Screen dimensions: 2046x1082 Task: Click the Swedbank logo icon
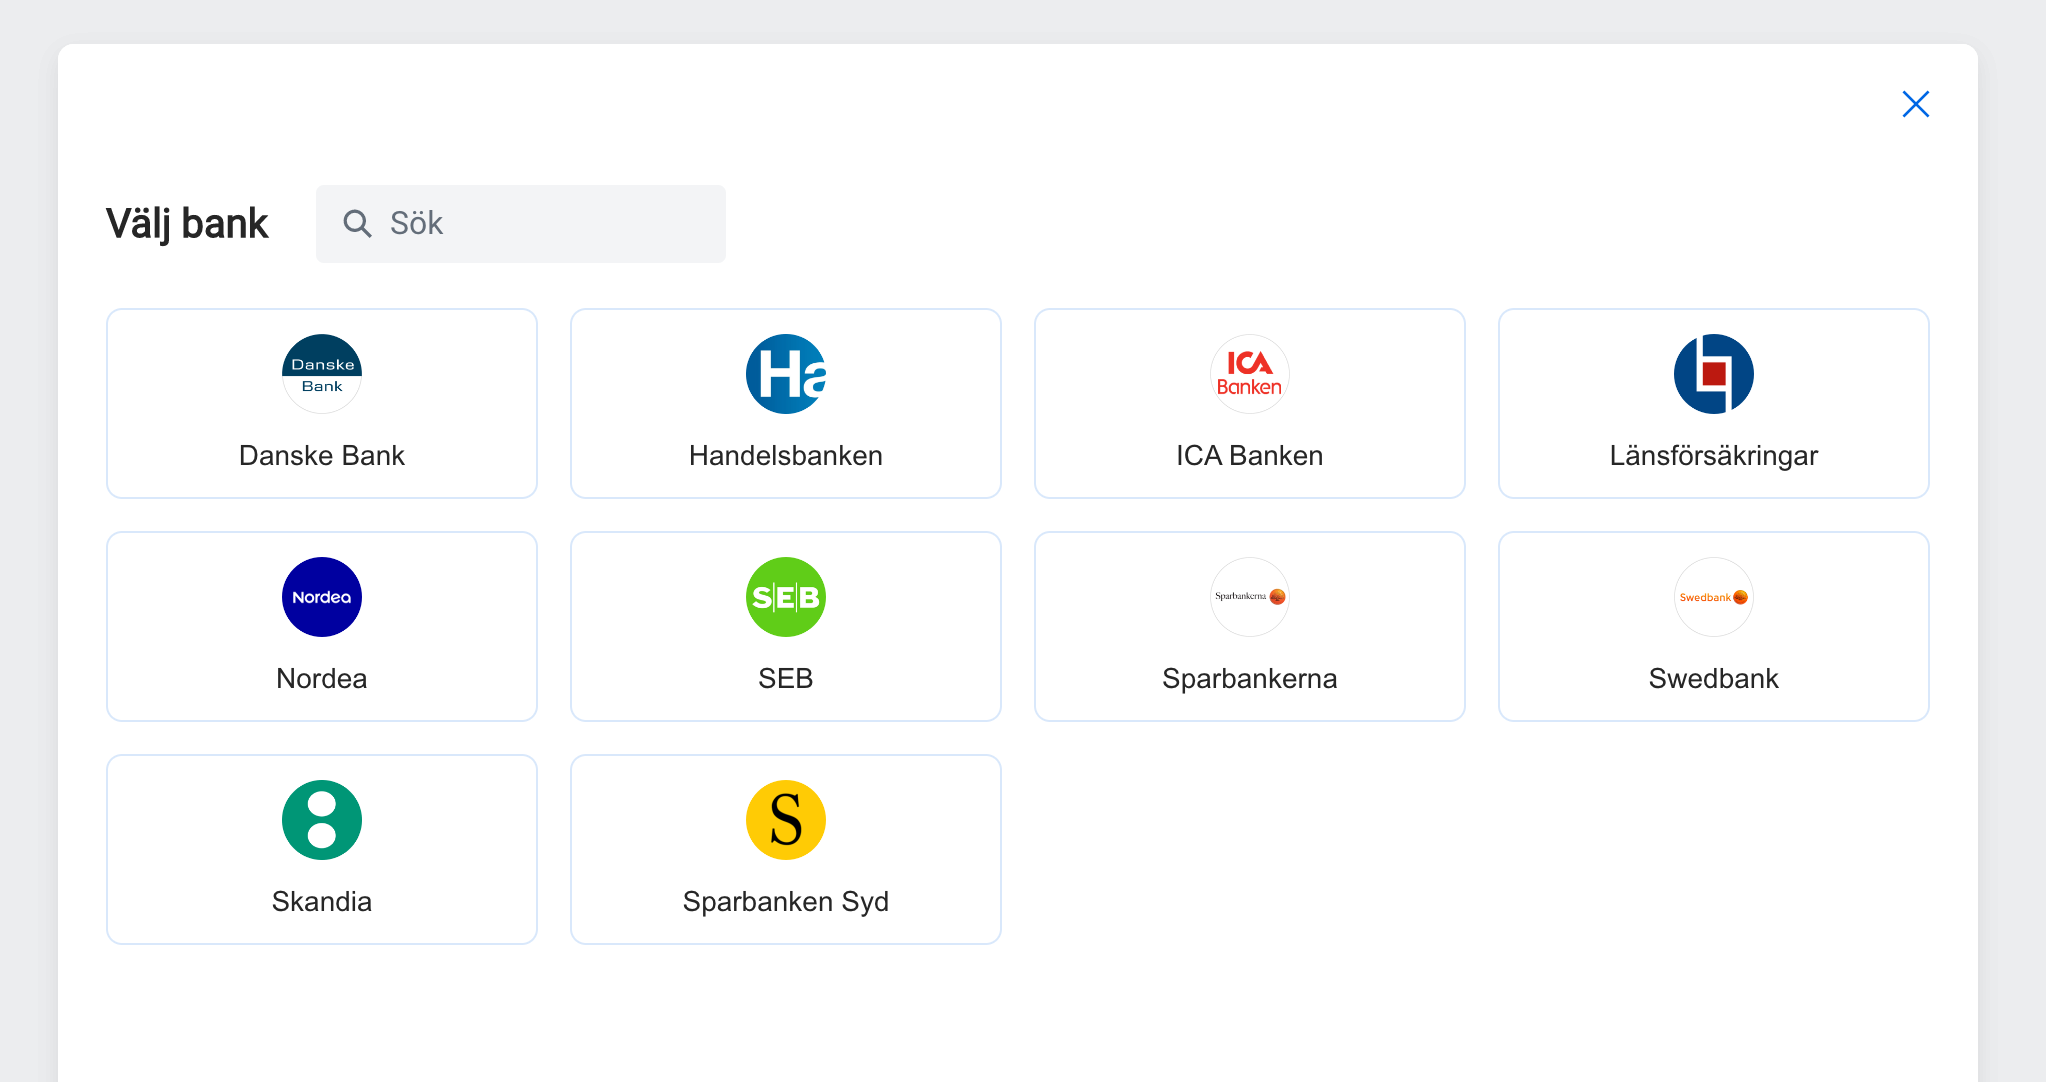coord(1714,597)
